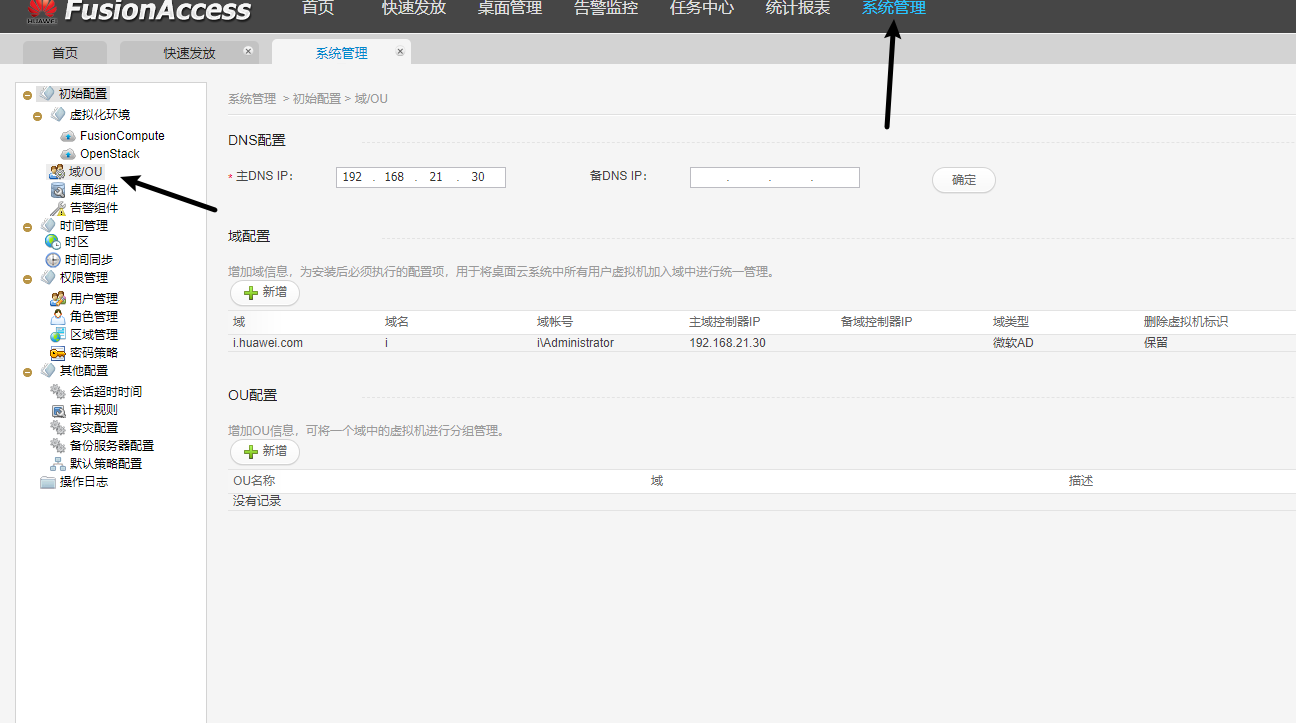Collapse the 权限管理 tree node
This screenshot has height=723, width=1296.
27,277
